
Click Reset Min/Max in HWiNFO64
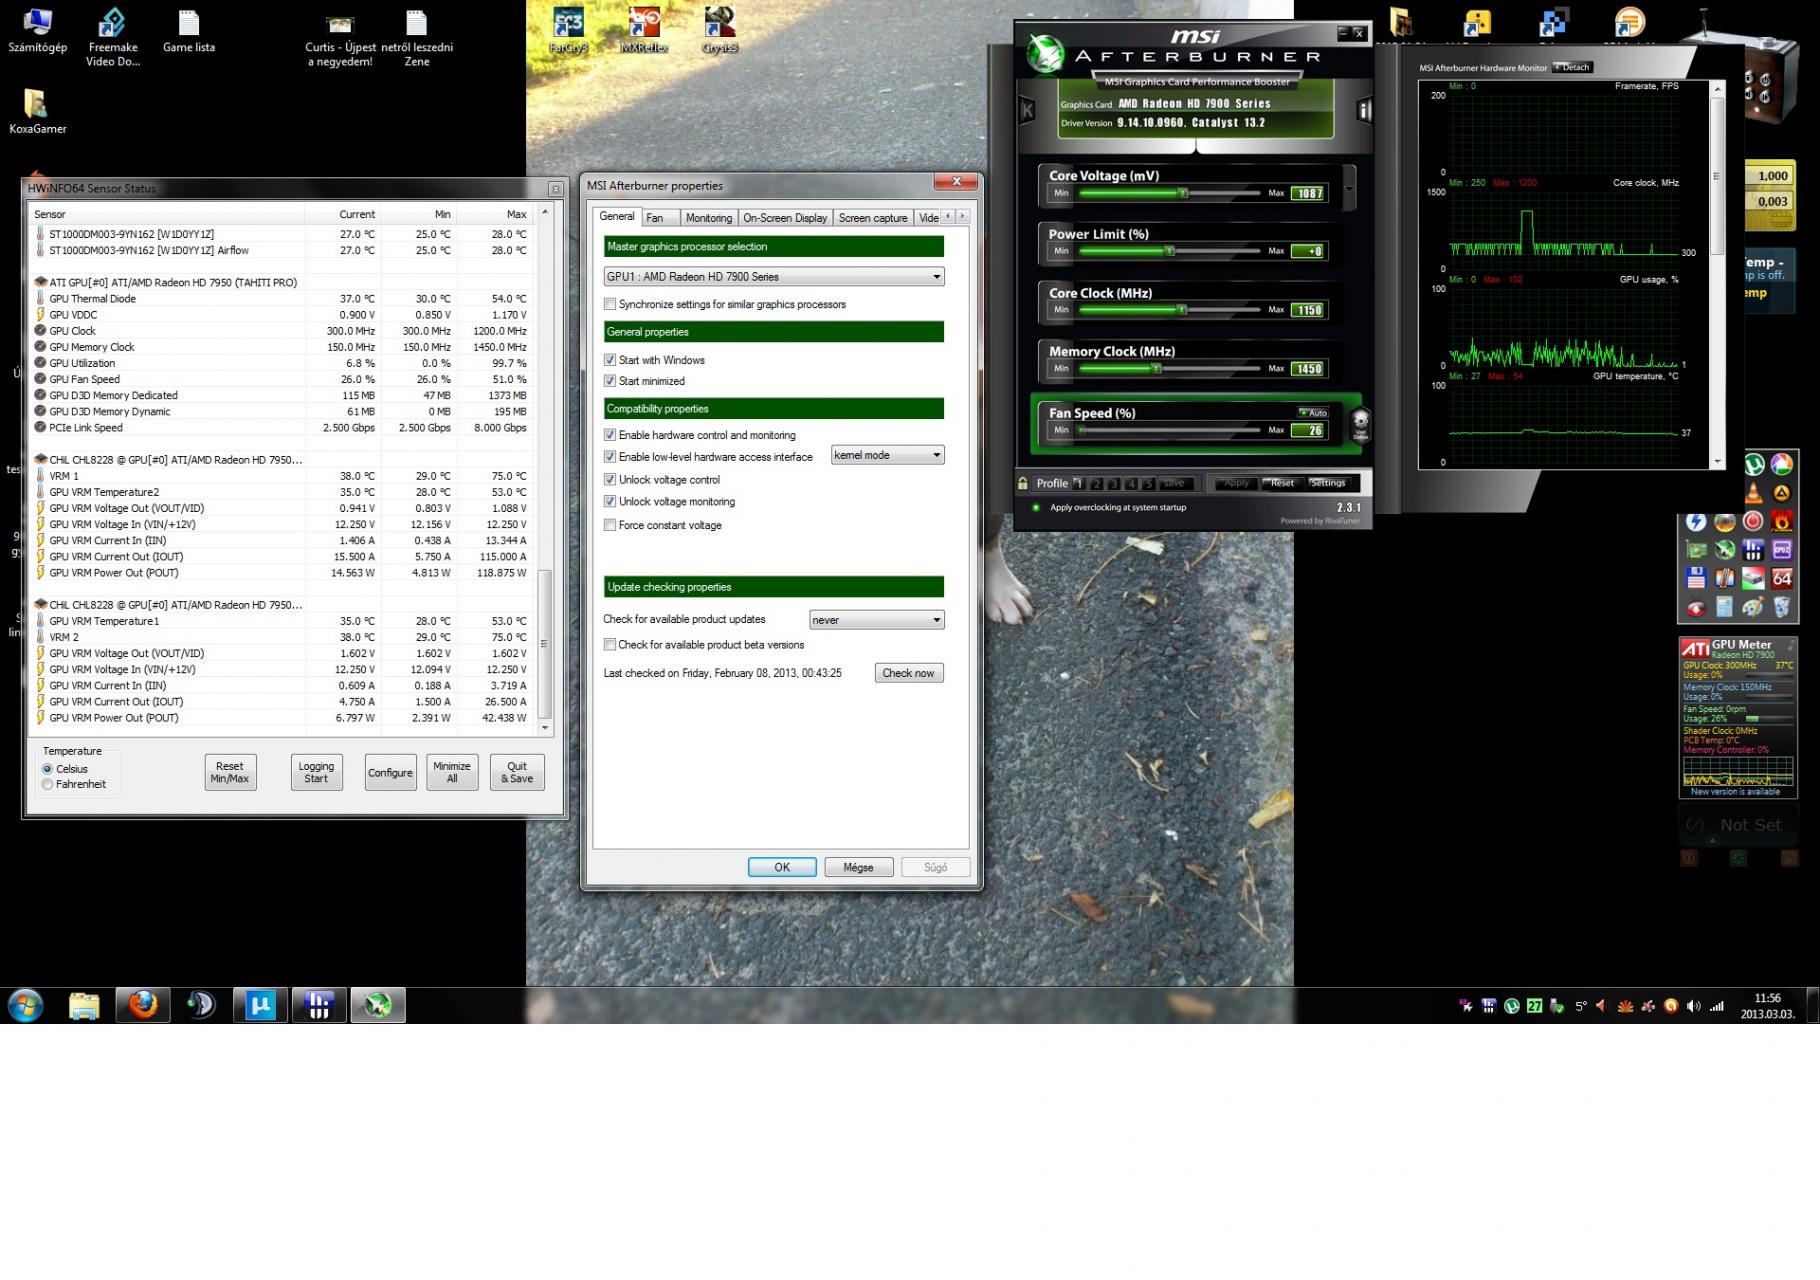point(230,772)
